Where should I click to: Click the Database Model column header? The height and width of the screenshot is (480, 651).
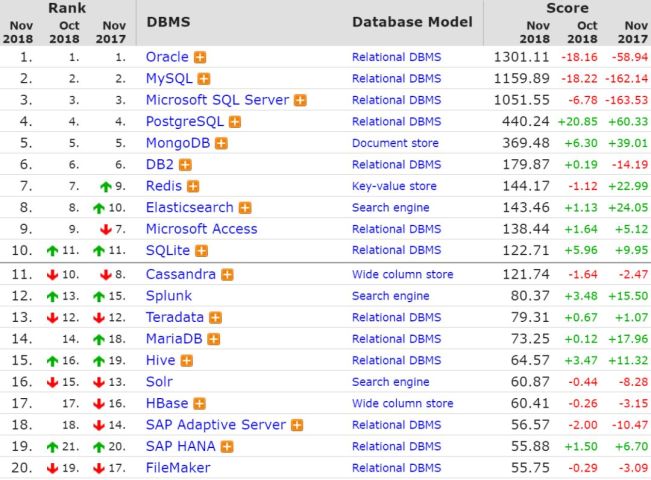(412, 22)
